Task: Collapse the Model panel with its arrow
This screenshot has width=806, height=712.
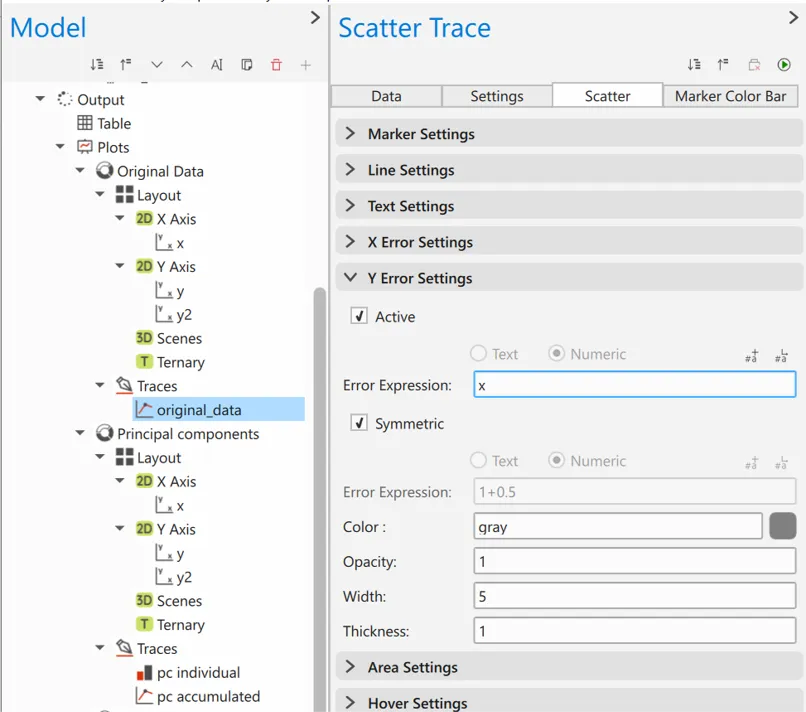Action: click(315, 19)
